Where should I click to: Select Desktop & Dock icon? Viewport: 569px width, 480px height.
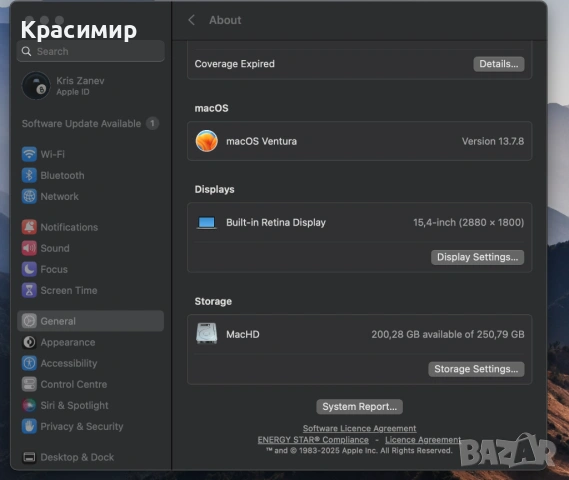29,457
